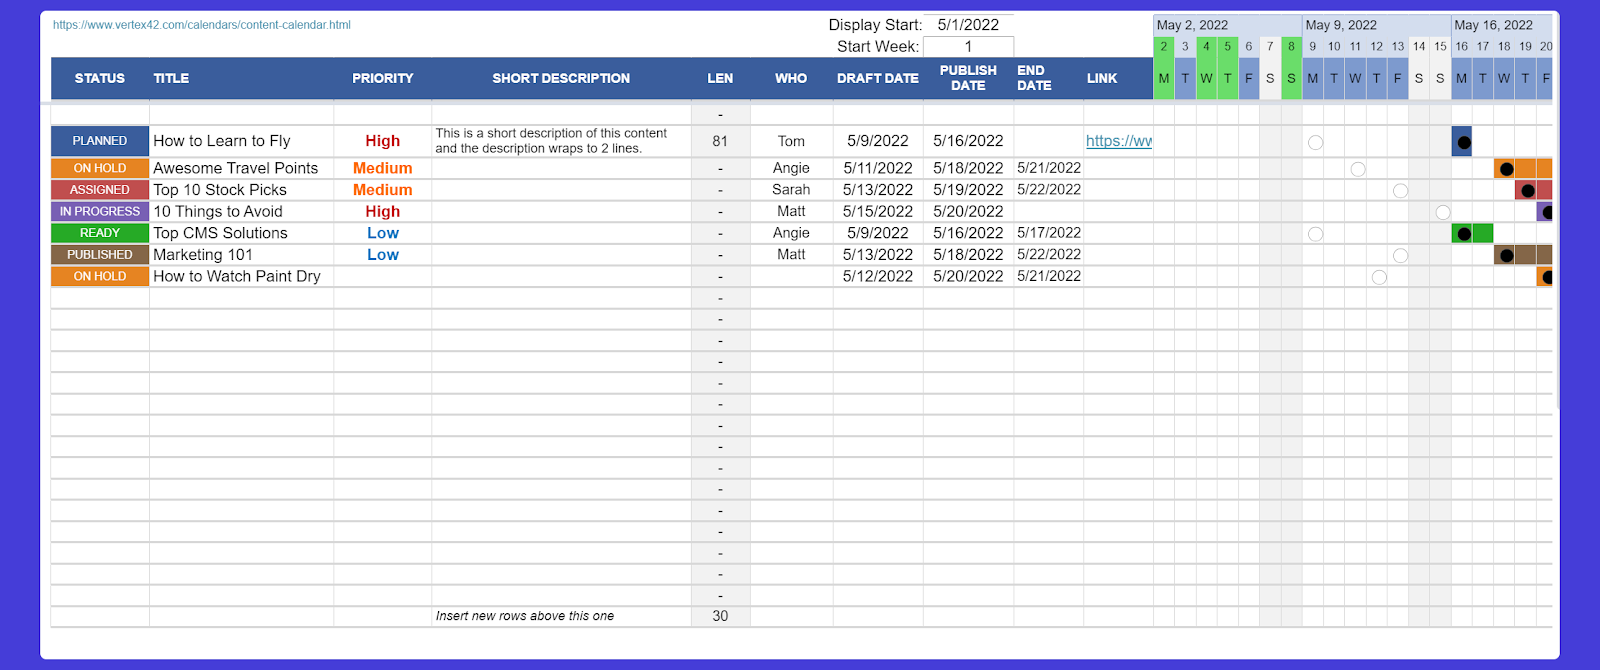Select the title Top 10 Stock Picks
This screenshot has height=670, width=1600.
click(x=220, y=190)
